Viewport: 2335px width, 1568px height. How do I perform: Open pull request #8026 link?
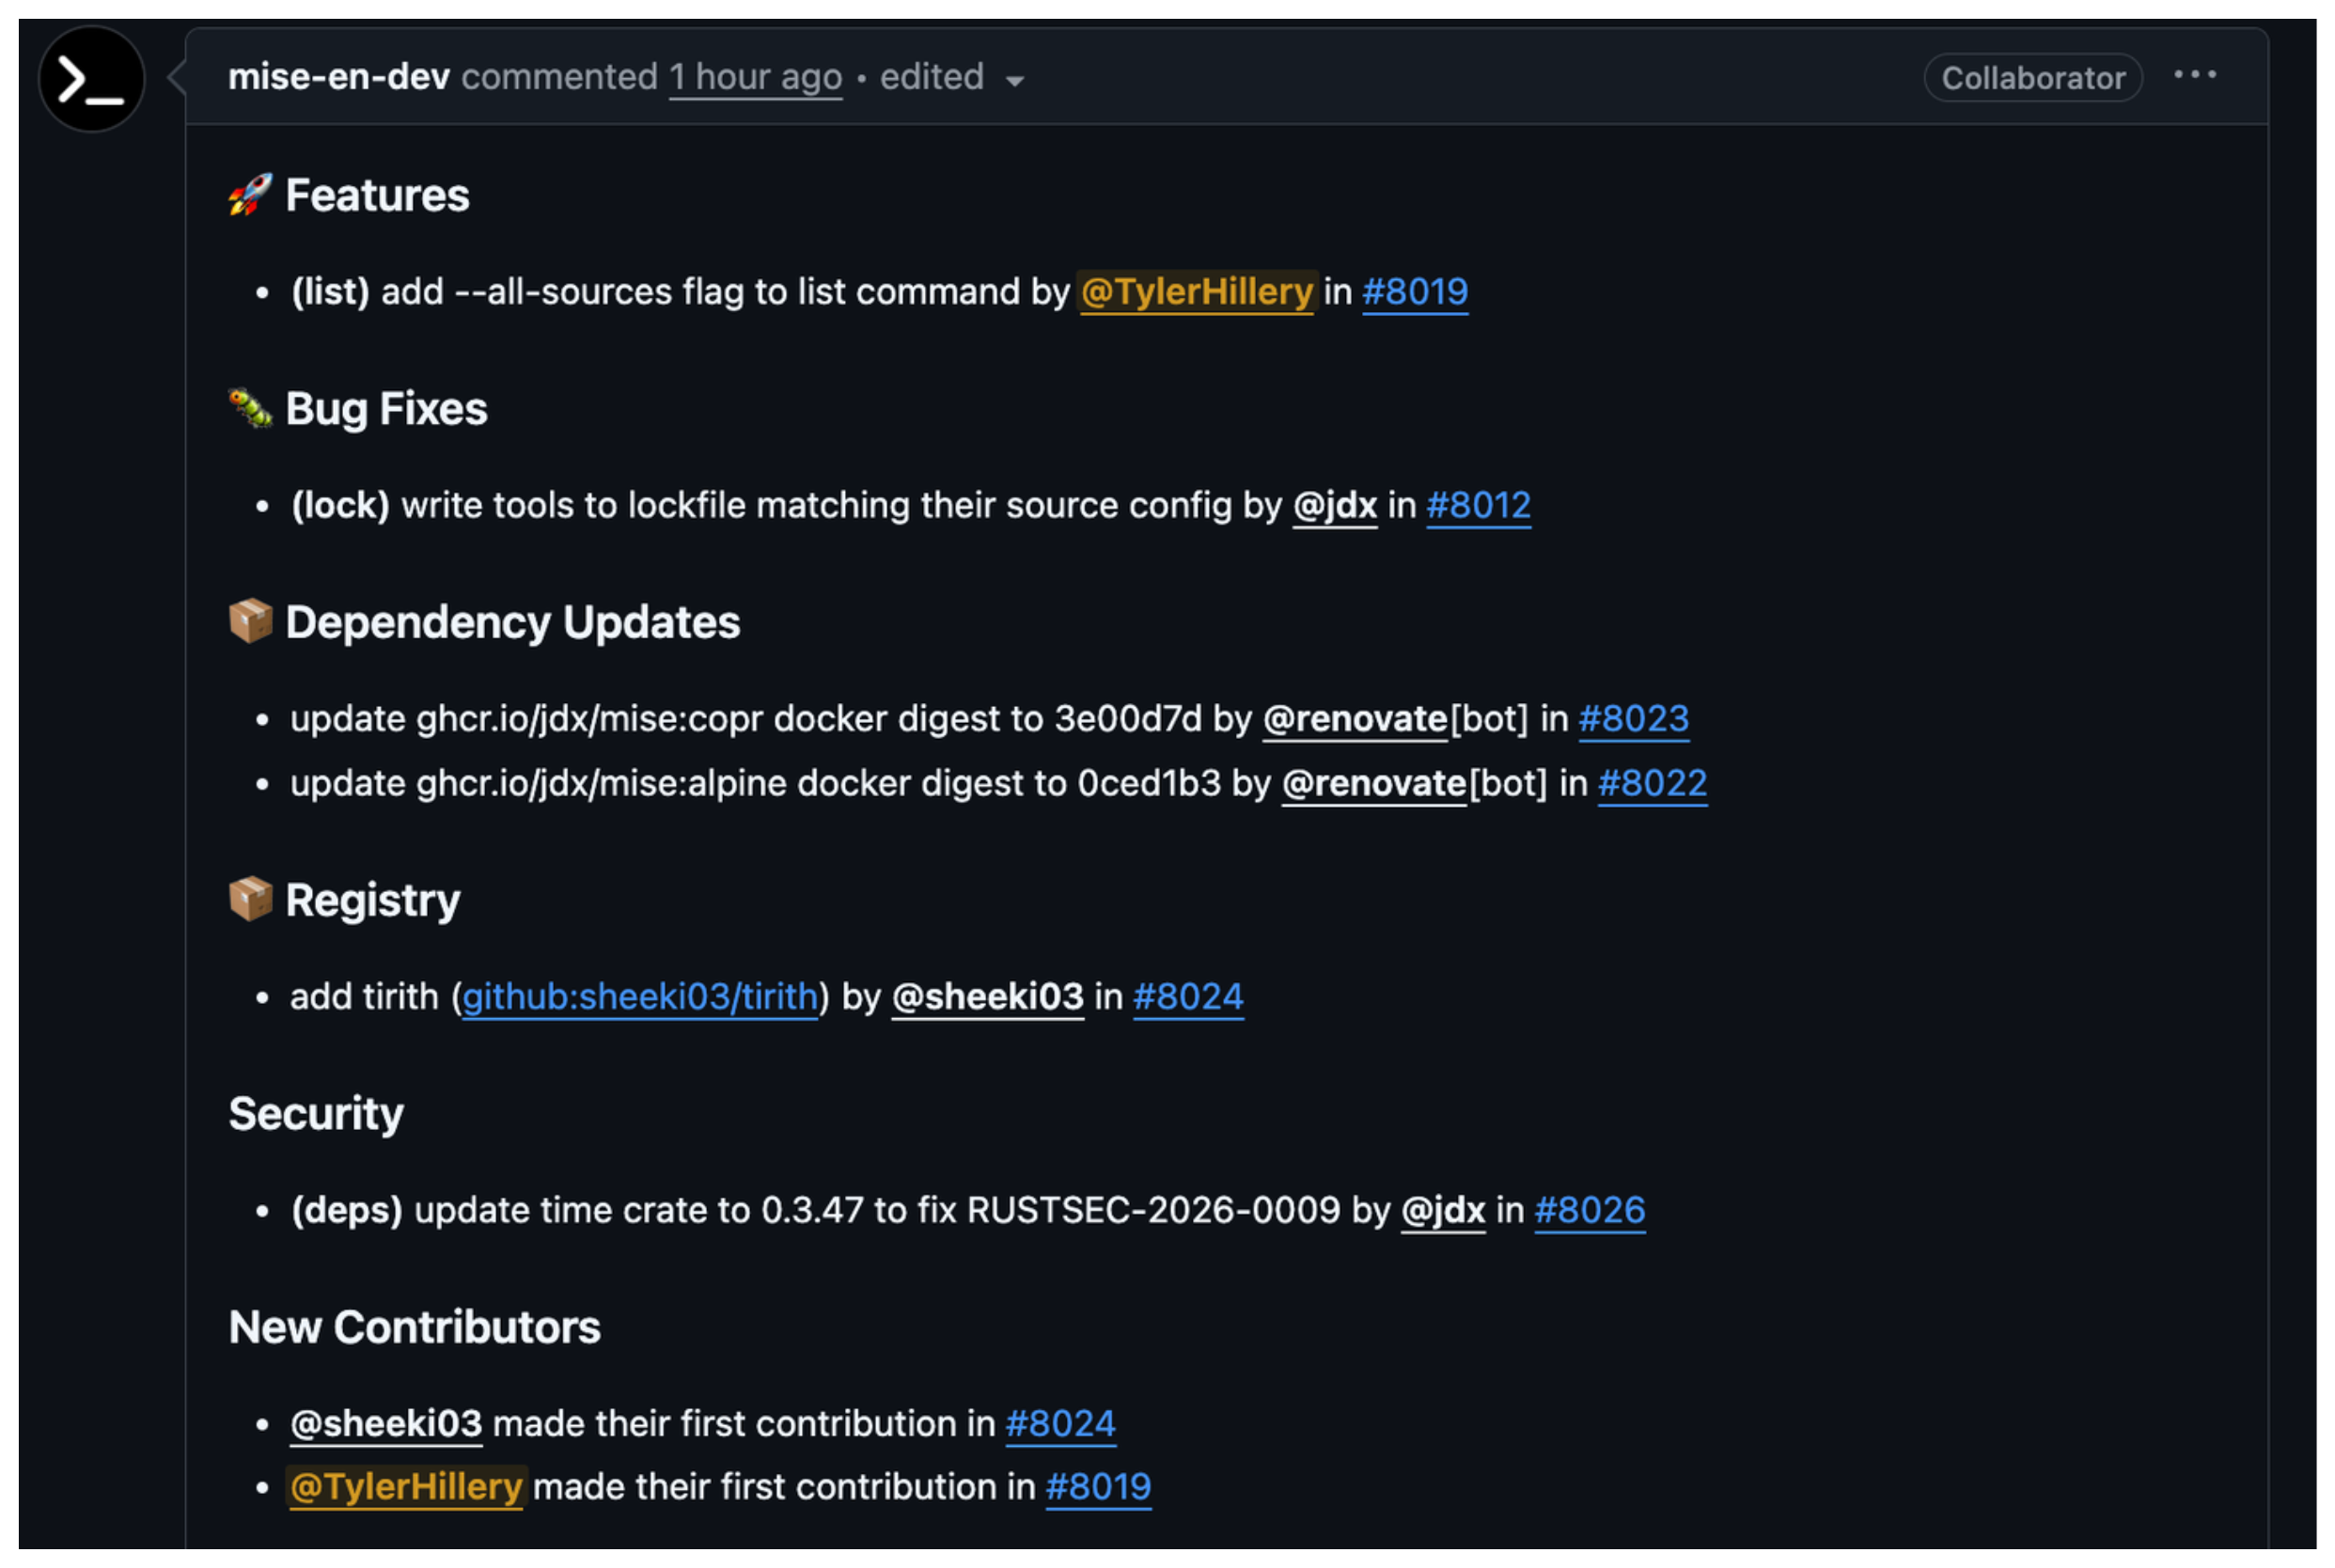pyautogui.click(x=1589, y=1211)
